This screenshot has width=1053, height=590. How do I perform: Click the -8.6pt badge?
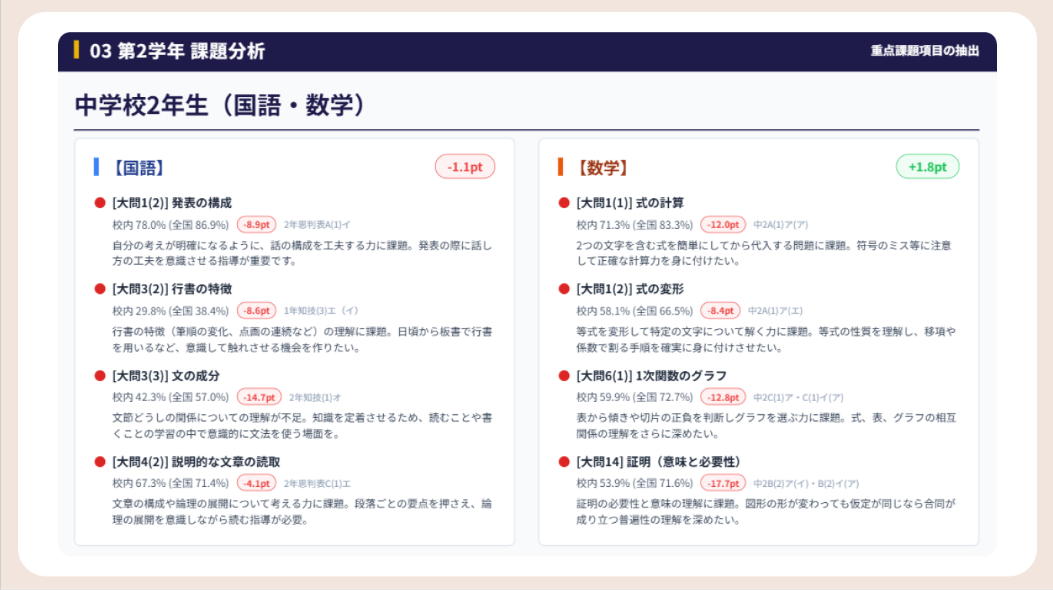(257, 311)
